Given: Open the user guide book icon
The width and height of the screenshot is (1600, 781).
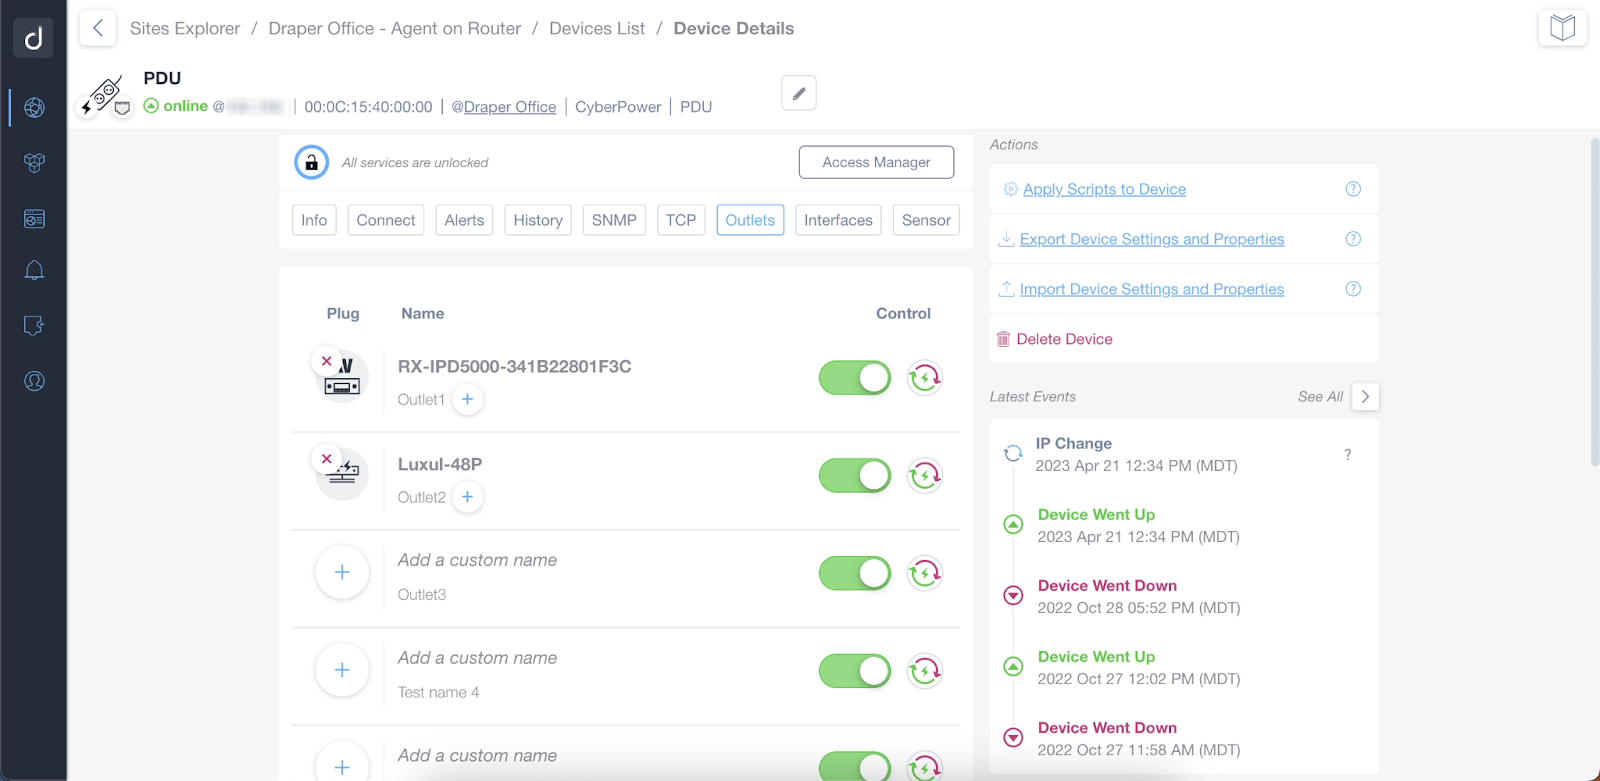Looking at the screenshot, I should [1562, 28].
